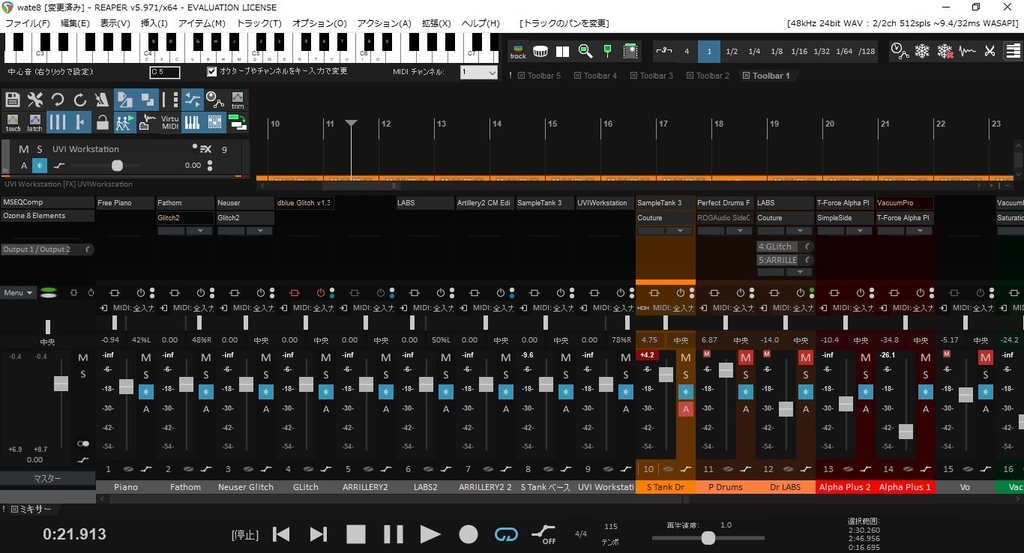Click the snowflake with red X unfreeze icon
This screenshot has height=553, width=1024.
(x=944, y=51)
